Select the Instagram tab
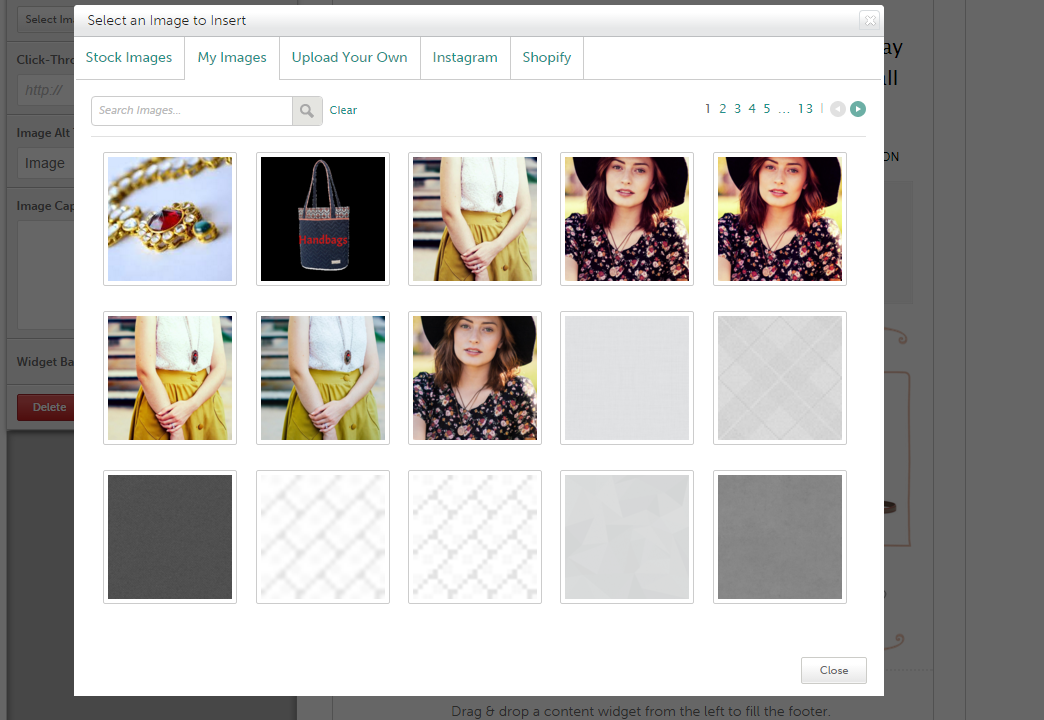 465,58
